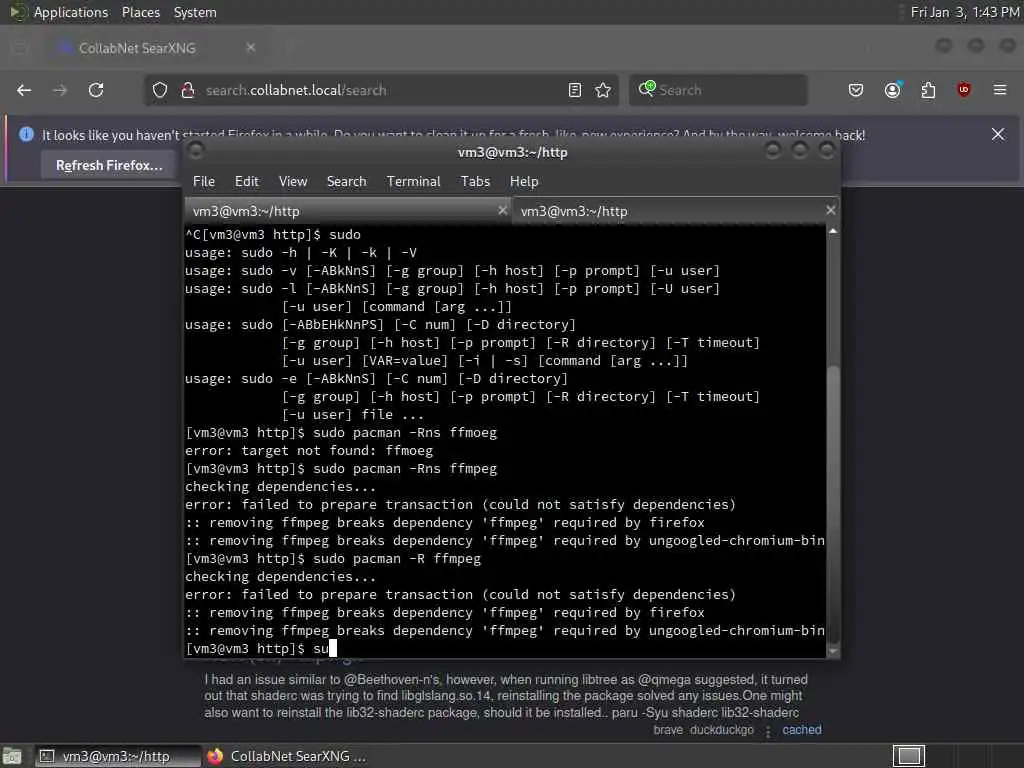Click terminal scrollbar up arrow

pyautogui.click(x=833, y=231)
